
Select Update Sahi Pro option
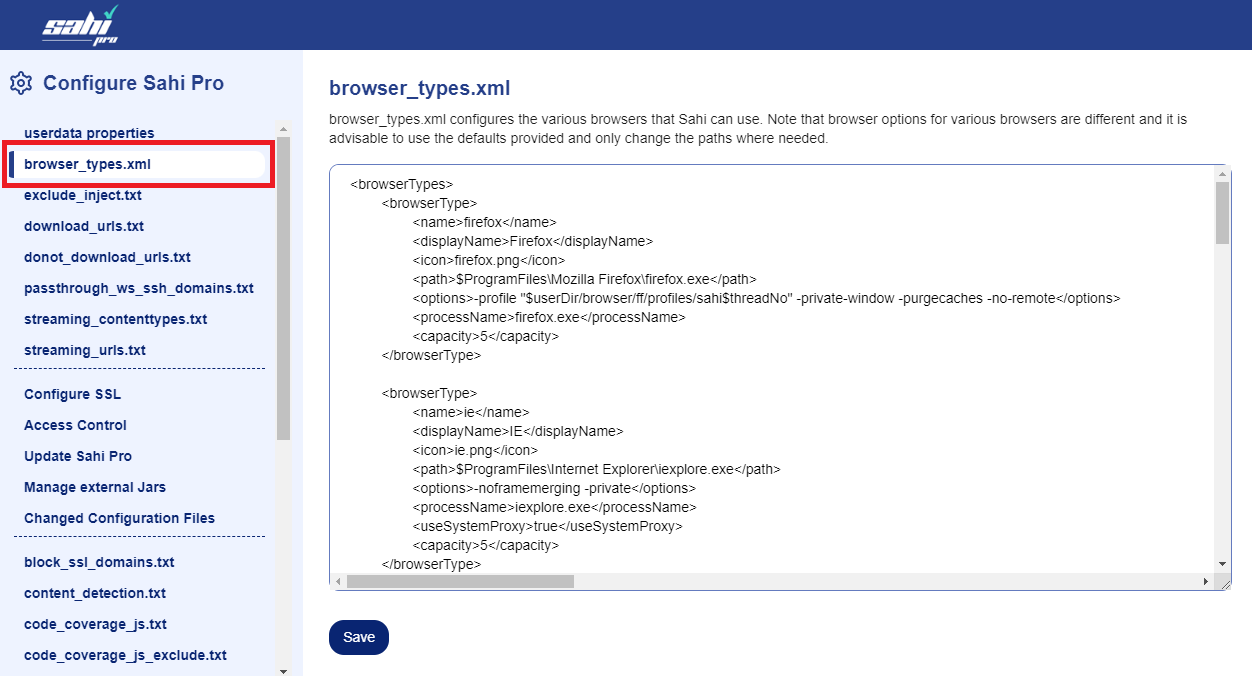point(78,456)
